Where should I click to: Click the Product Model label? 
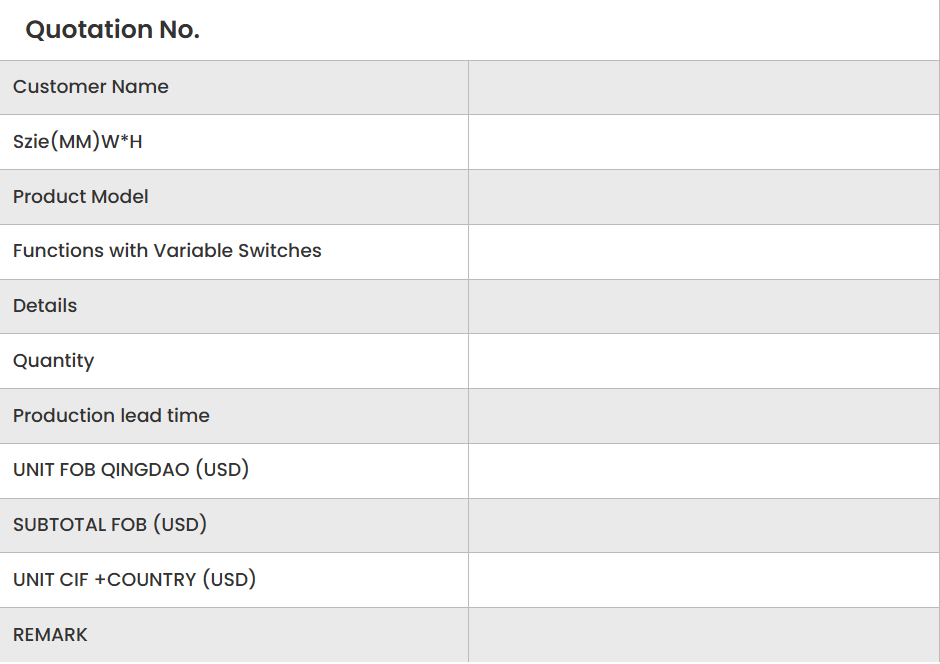pyautogui.click(x=80, y=197)
